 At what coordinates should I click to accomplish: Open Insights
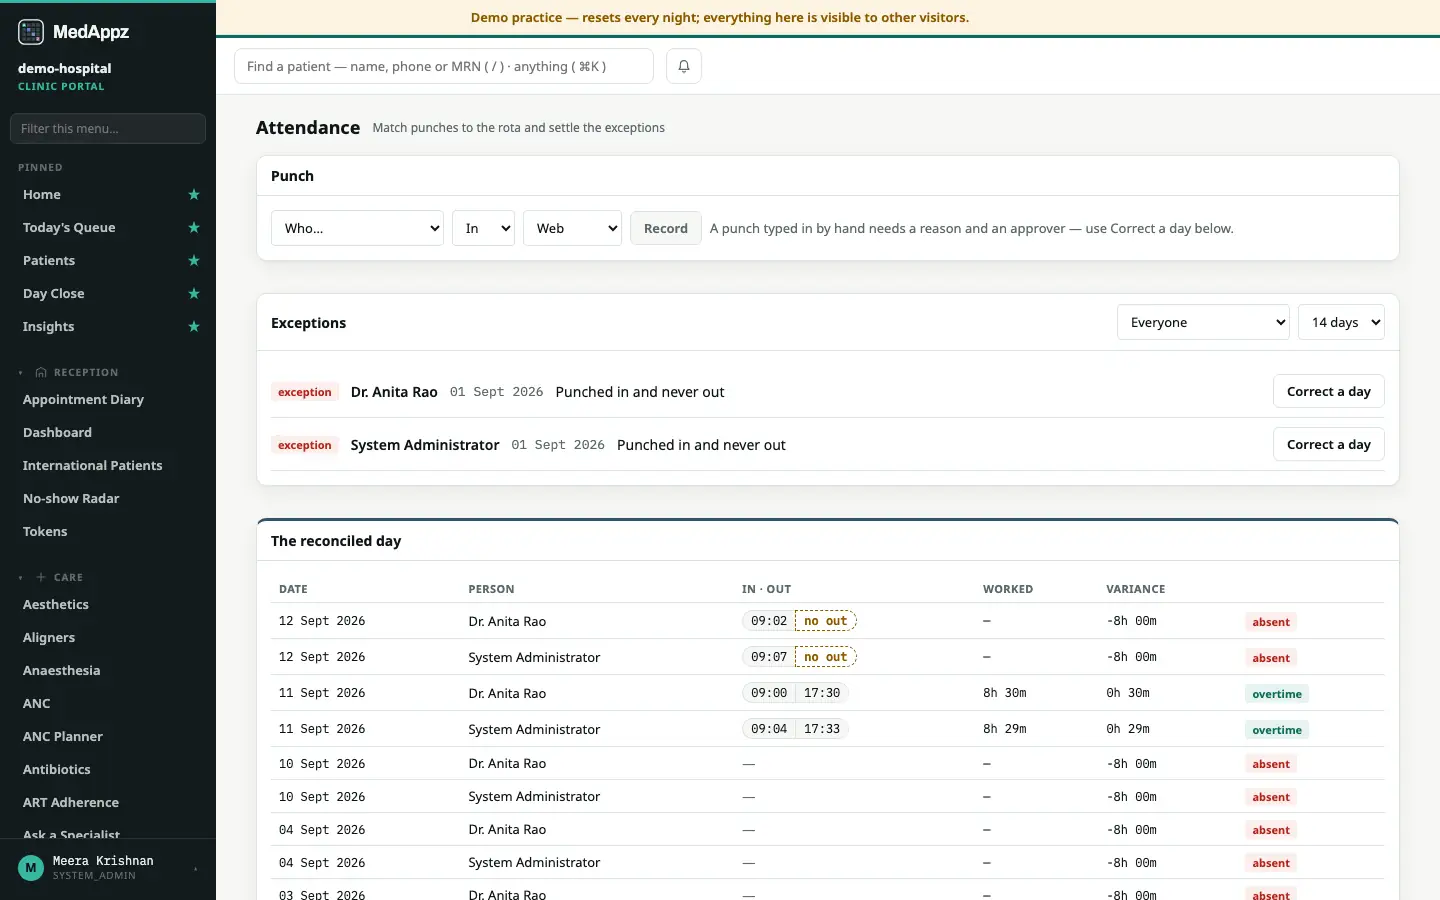pyautogui.click(x=49, y=327)
